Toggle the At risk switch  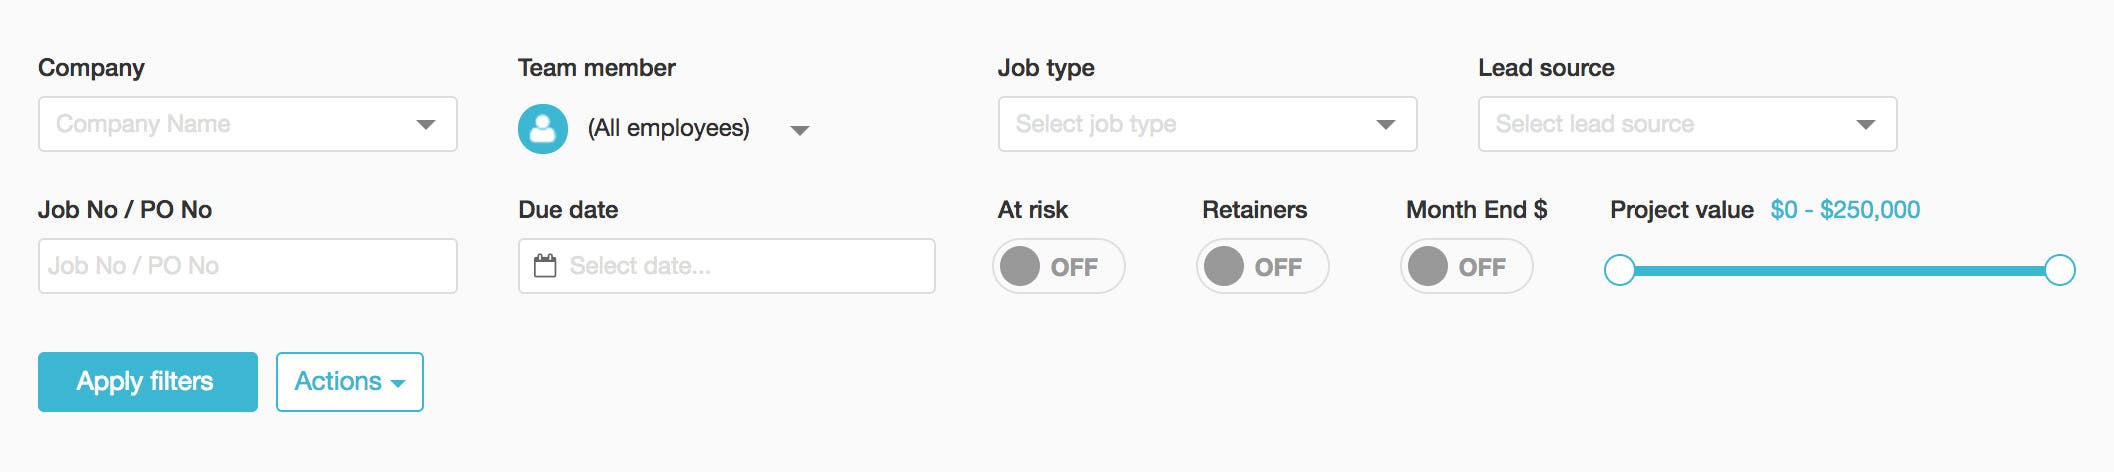1059,266
